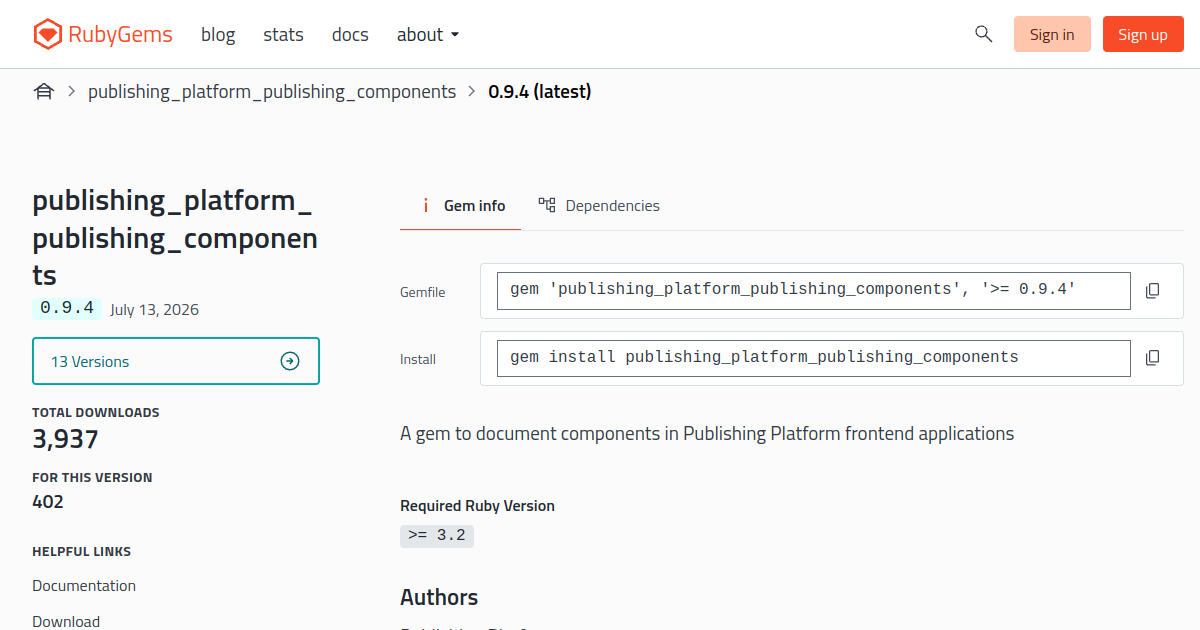Image resolution: width=1200 pixels, height=630 pixels.
Task: Click the Dependencies tab tree icon
Action: click(x=547, y=205)
